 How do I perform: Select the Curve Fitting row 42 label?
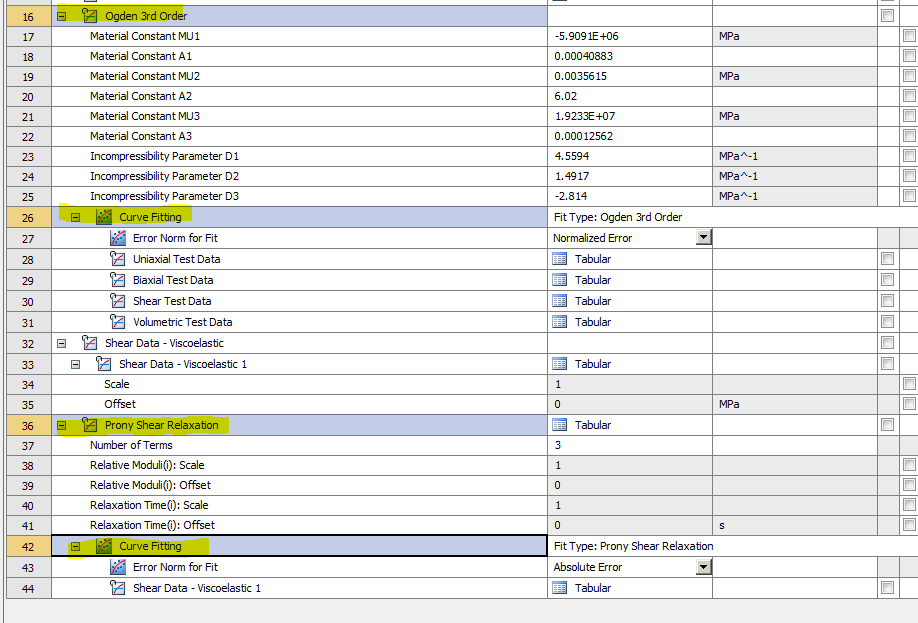click(150, 546)
